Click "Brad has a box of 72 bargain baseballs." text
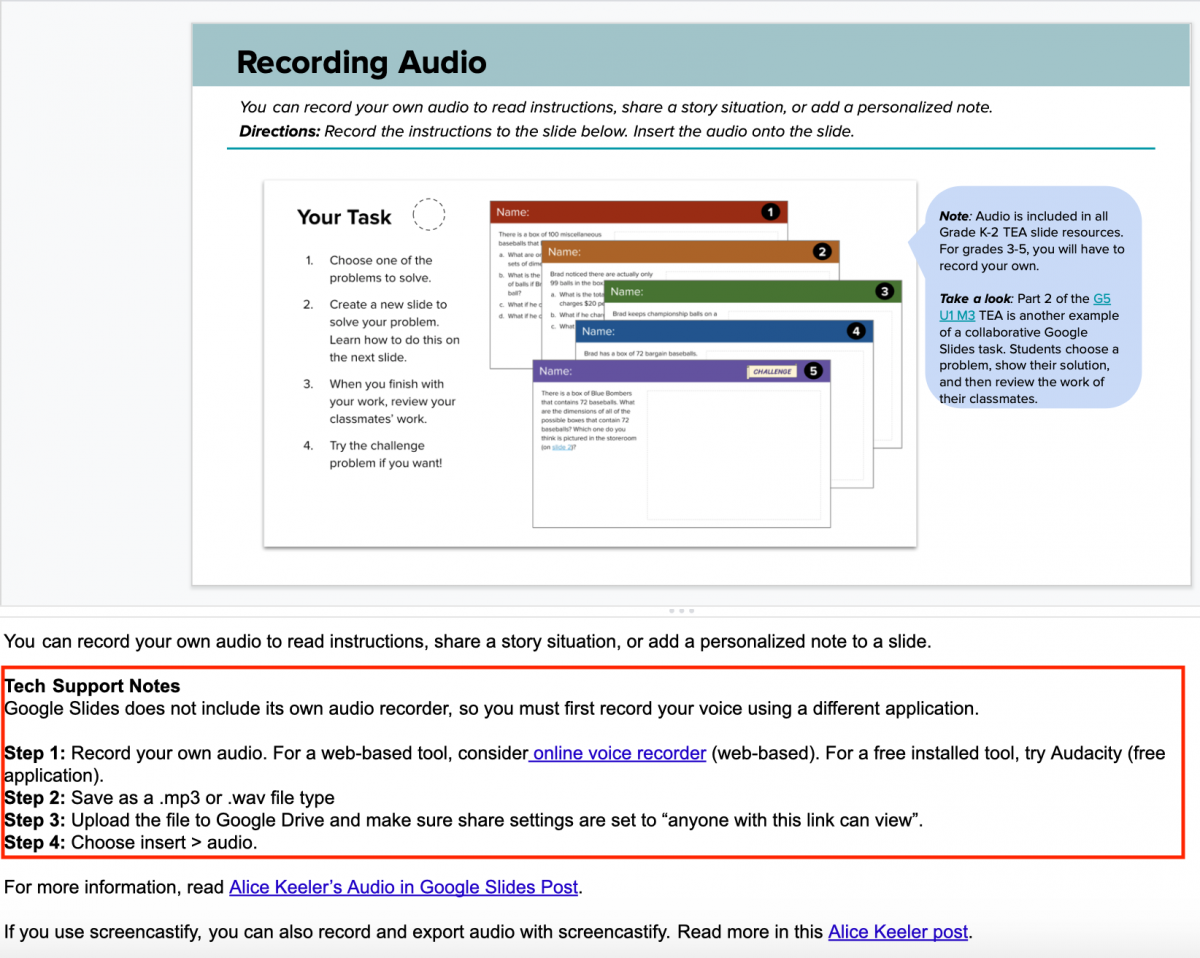The height and width of the screenshot is (958, 1200). pos(640,354)
